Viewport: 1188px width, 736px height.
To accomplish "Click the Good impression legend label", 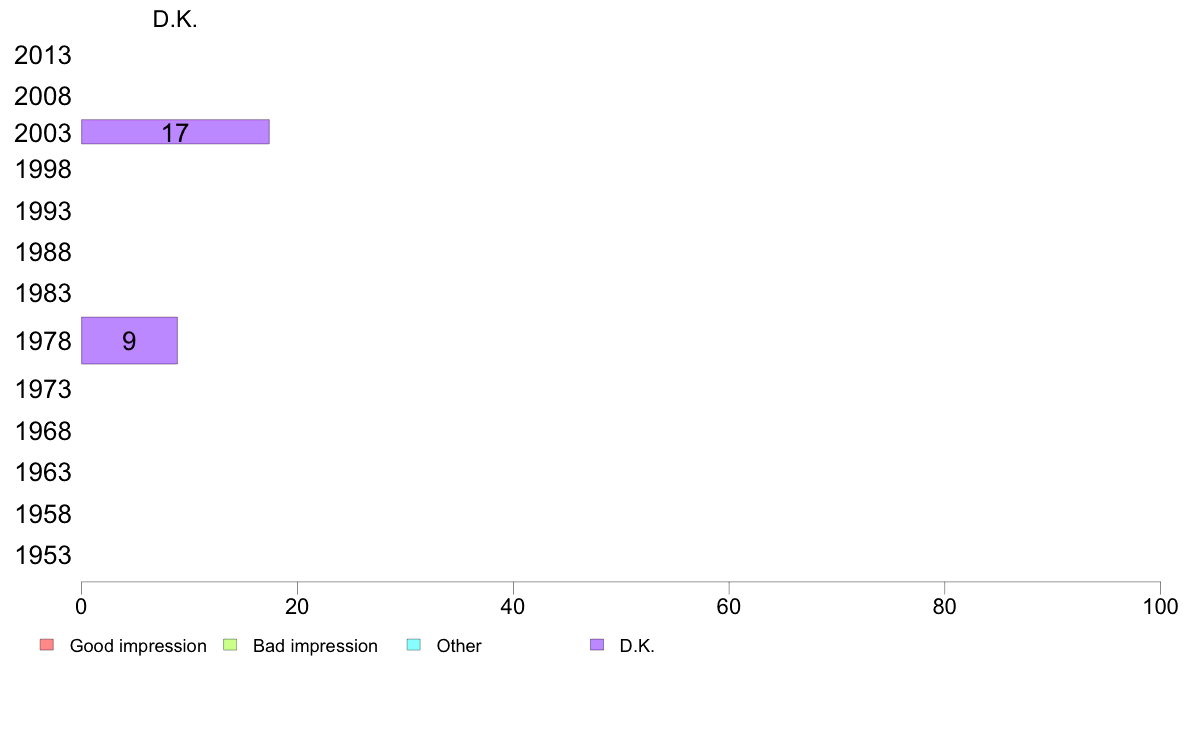I will click(x=138, y=646).
